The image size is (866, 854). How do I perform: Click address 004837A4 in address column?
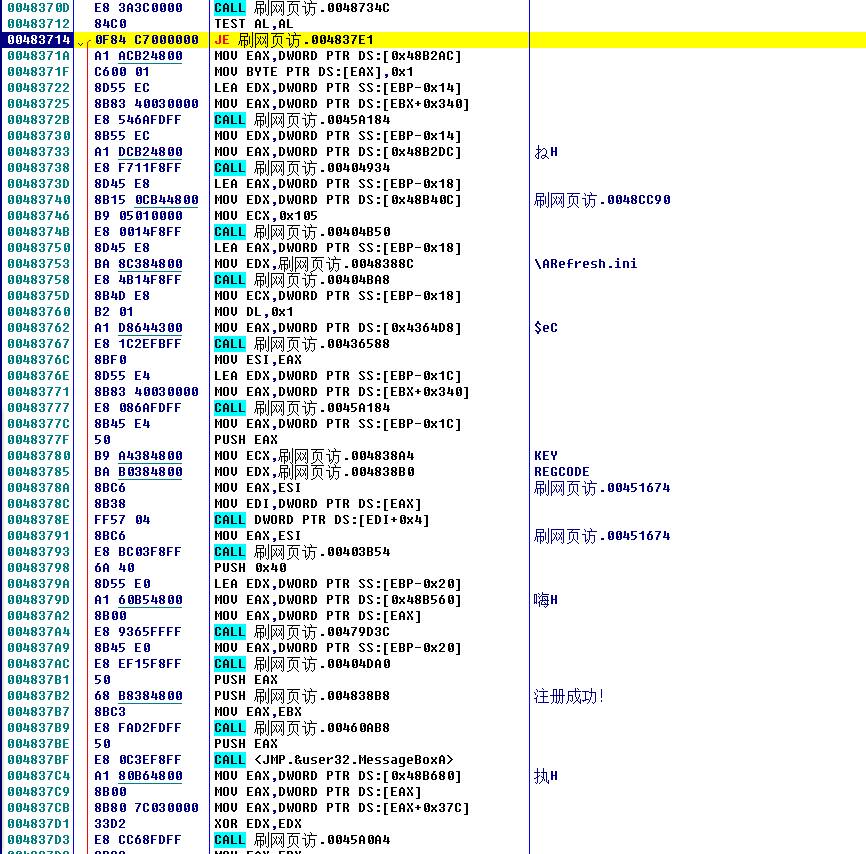[x=39, y=632]
